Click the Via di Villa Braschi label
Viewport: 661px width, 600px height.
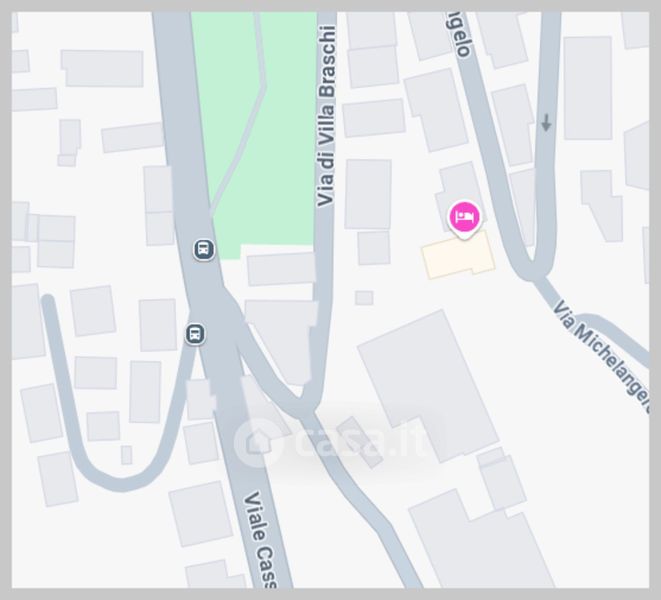(327, 116)
